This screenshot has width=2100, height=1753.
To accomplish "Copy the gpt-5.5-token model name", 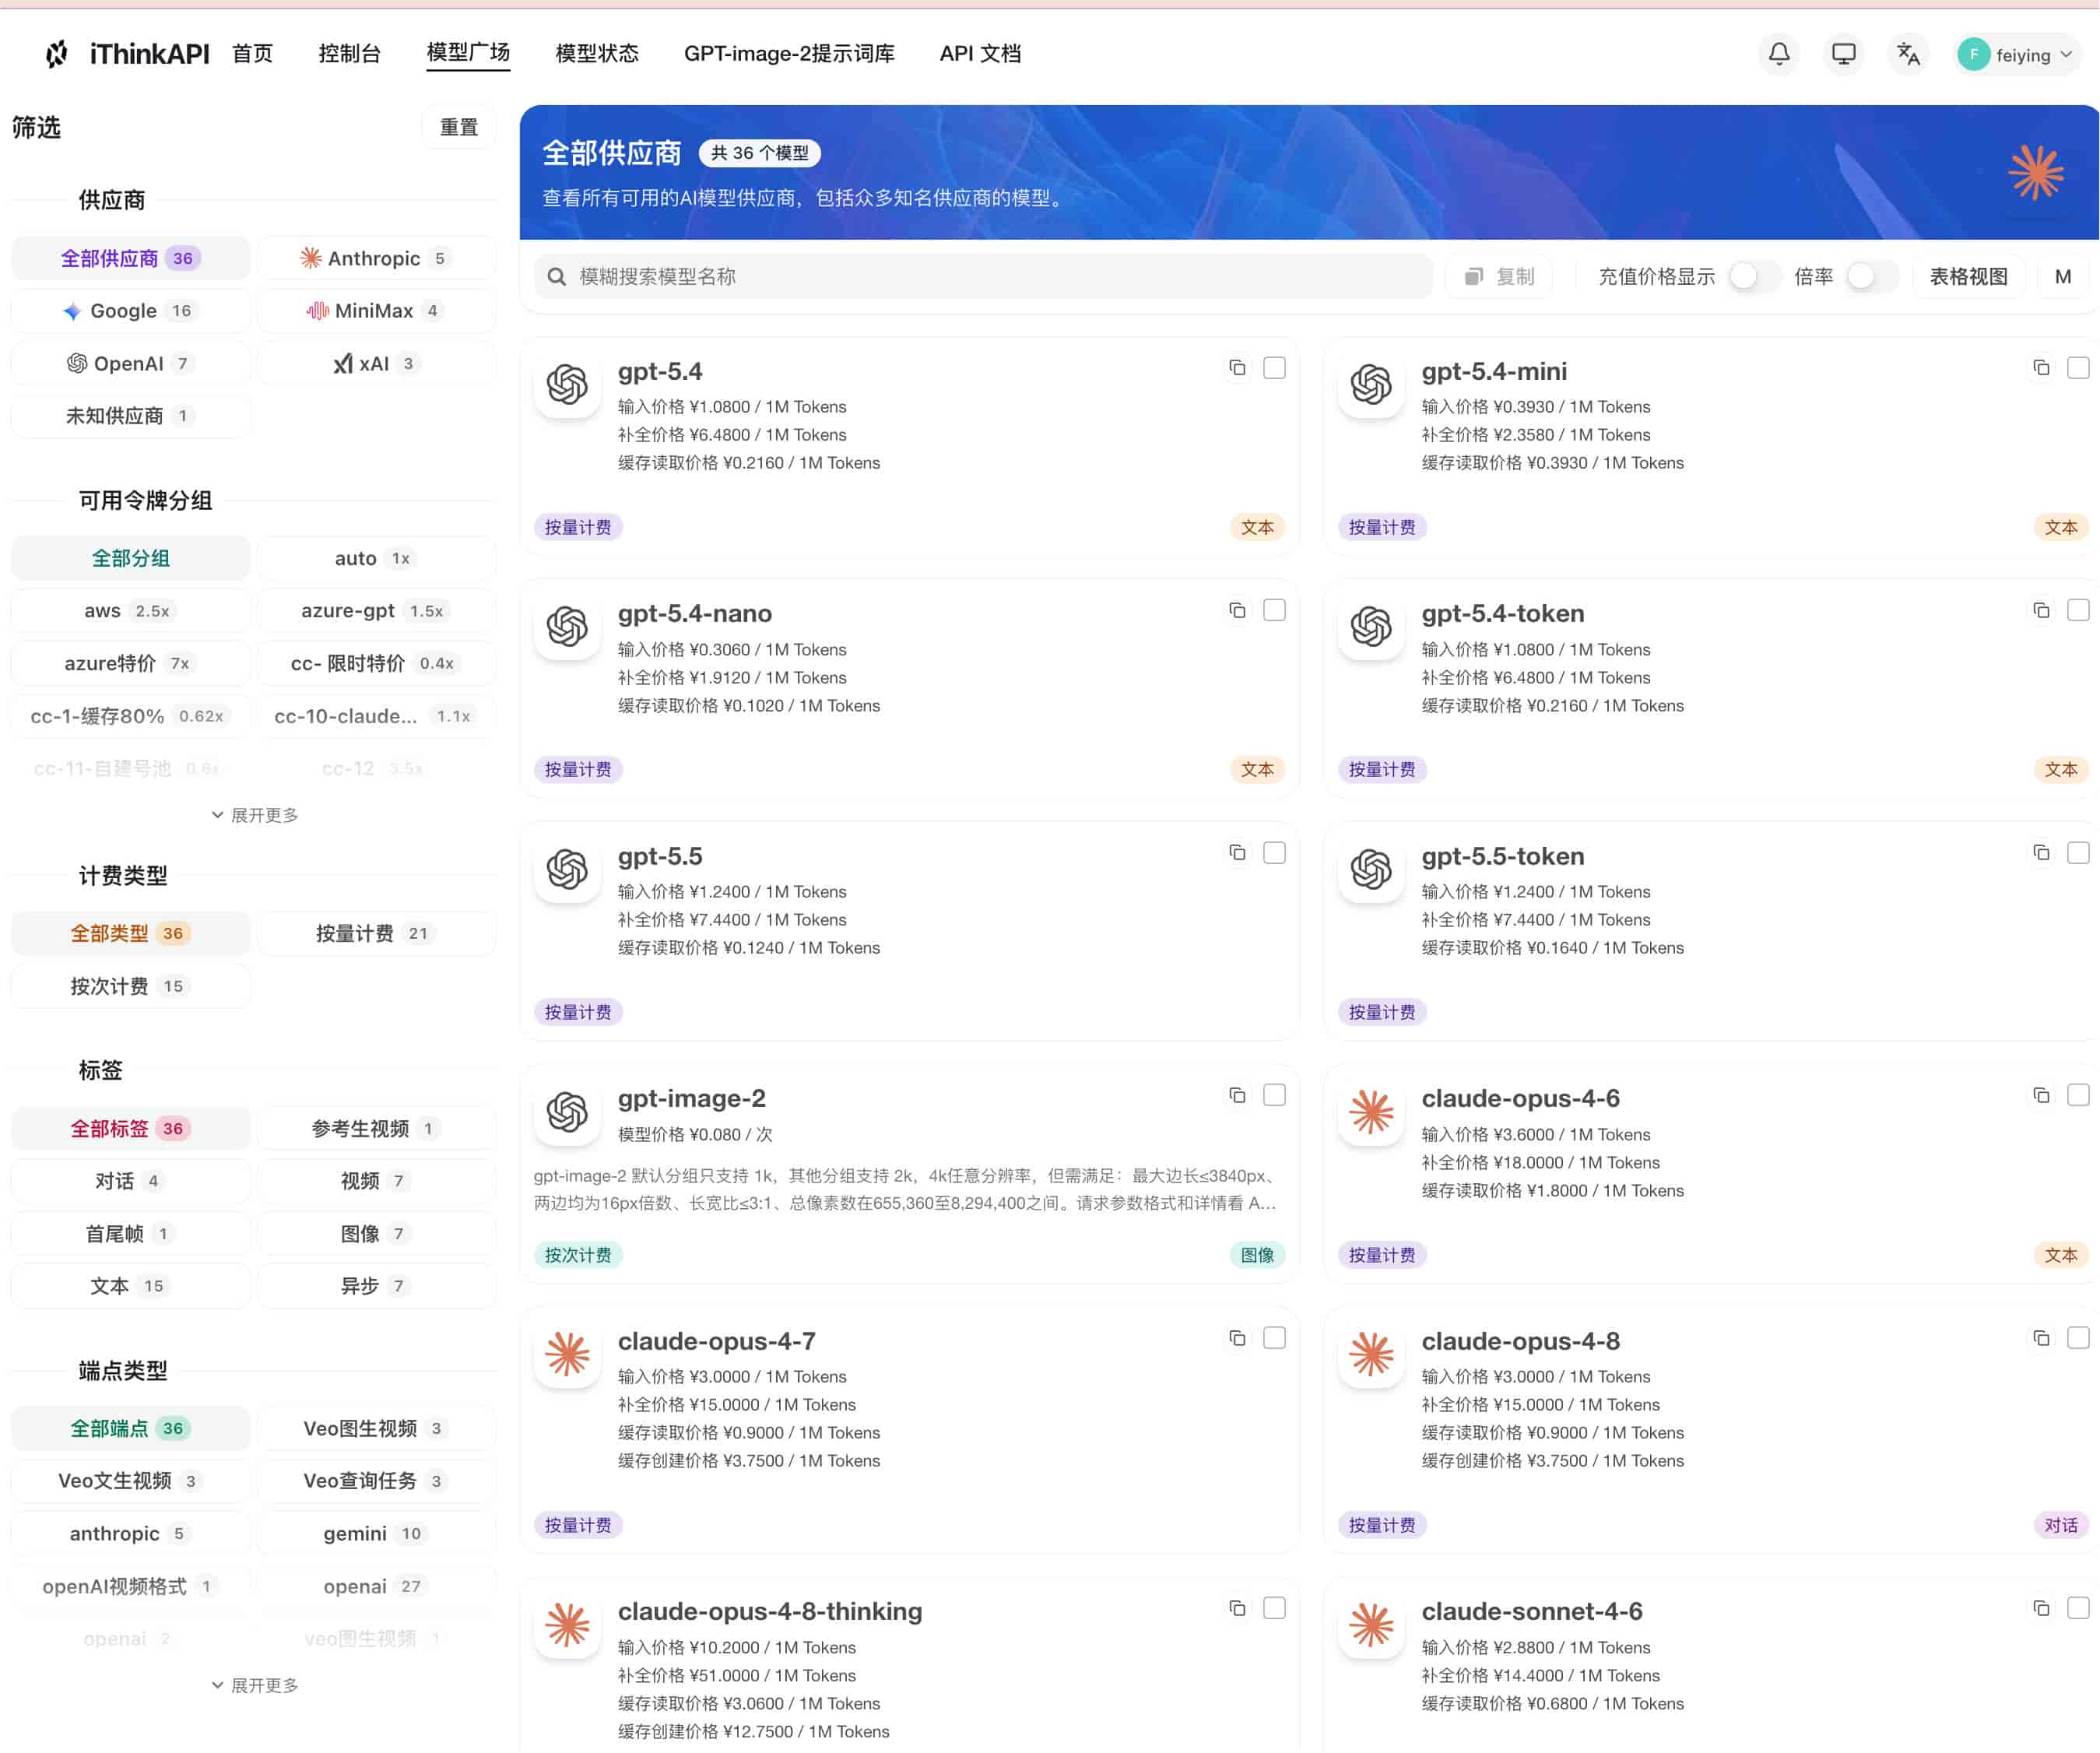I will pyautogui.click(x=2041, y=852).
